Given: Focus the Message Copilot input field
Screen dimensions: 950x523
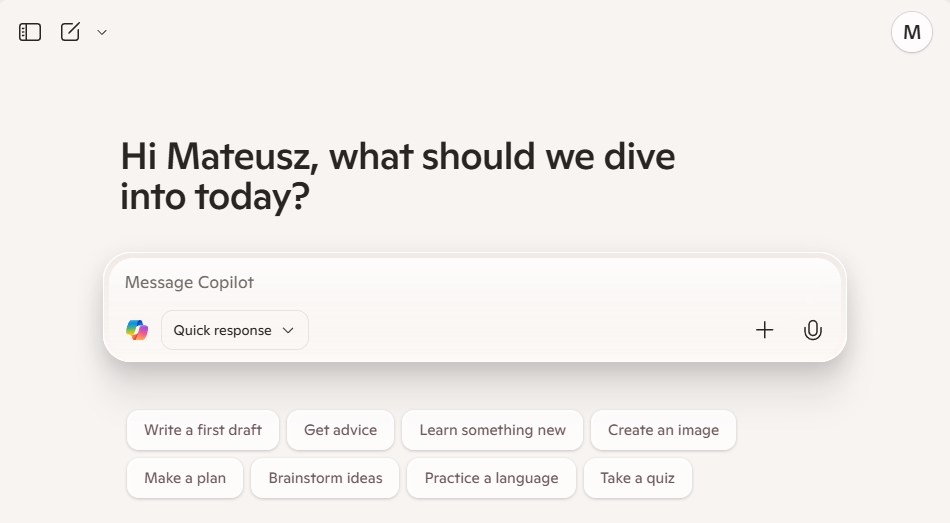Looking at the screenshot, I should coord(475,282).
